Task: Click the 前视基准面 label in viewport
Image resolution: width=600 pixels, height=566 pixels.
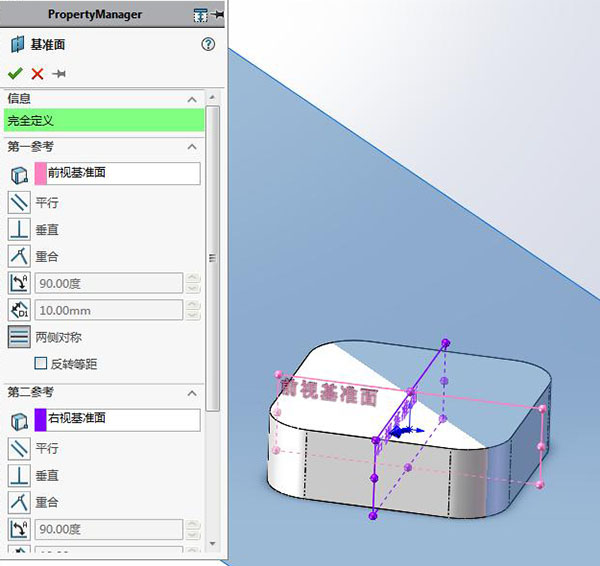Action: click(329, 392)
